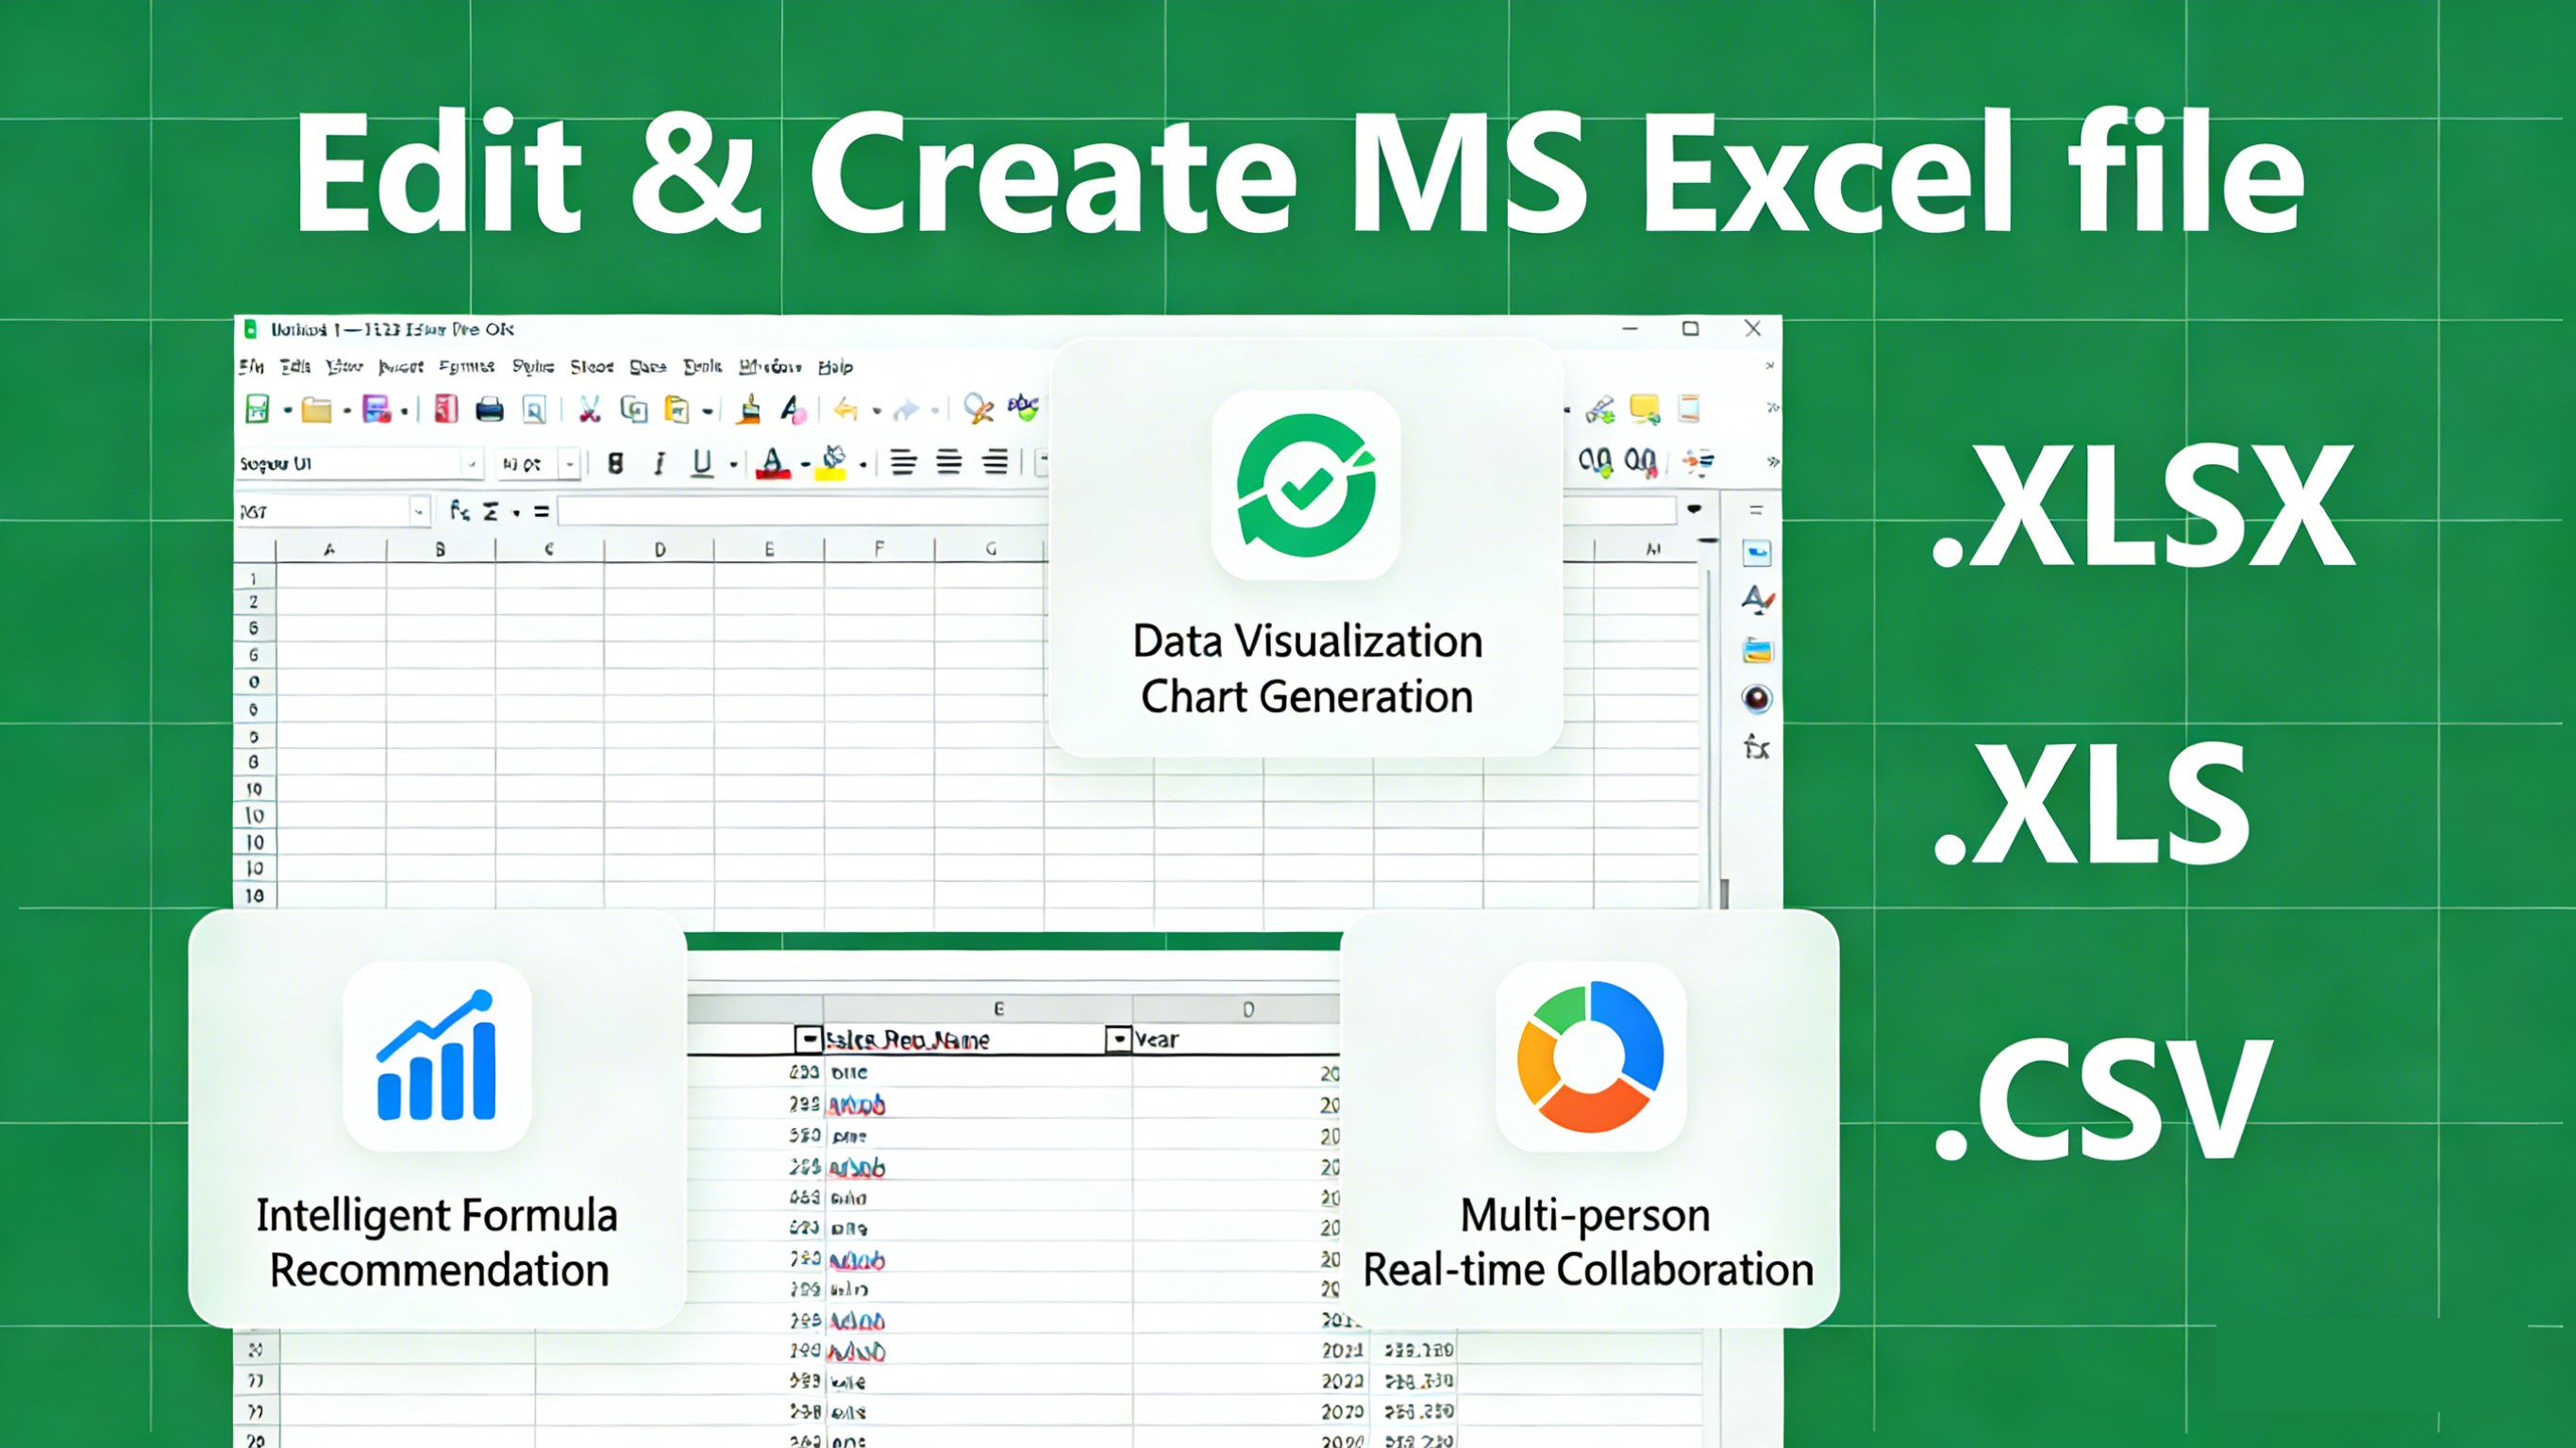Click in the formula input field
This screenshot has height=1448, width=2576.
(805, 512)
